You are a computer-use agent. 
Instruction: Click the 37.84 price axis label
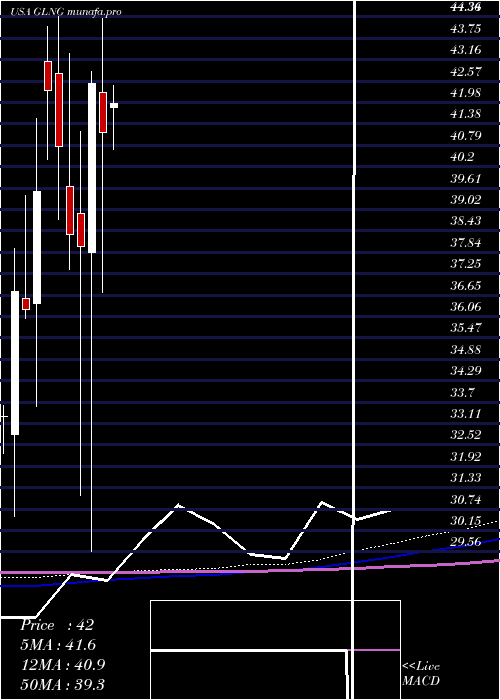[x=466, y=242]
